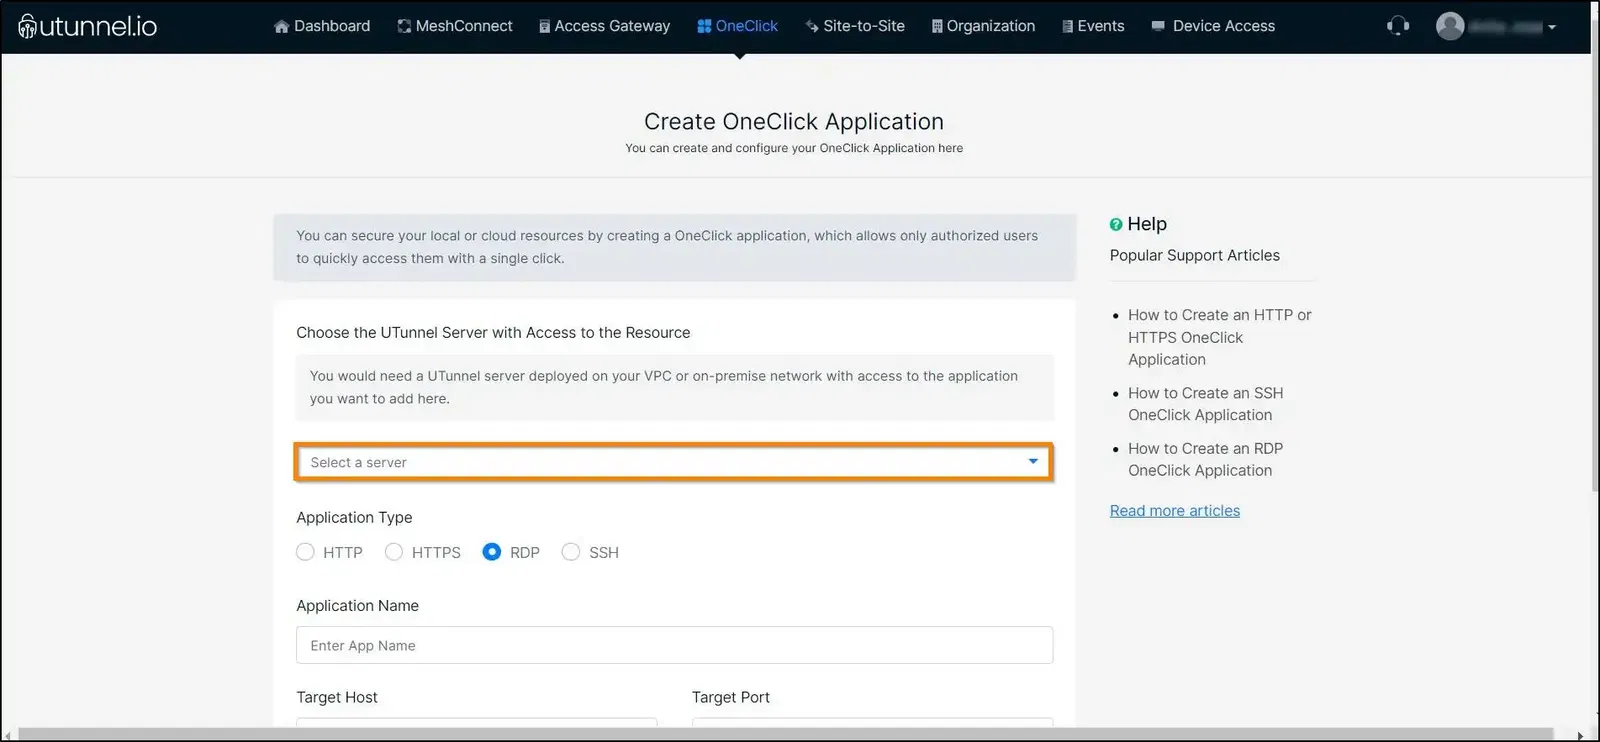1600x742 pixels.
Task: Click the Target Port label
Action: click(731, 697)
